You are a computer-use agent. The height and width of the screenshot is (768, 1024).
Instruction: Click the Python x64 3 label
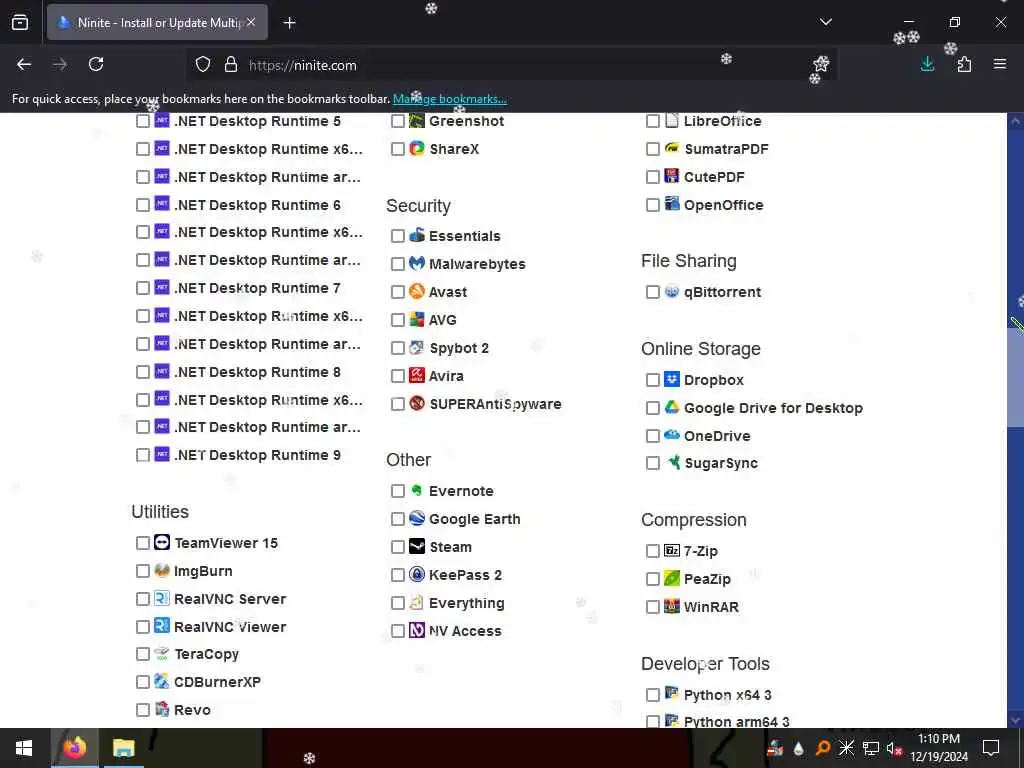(x=728, y=695)
